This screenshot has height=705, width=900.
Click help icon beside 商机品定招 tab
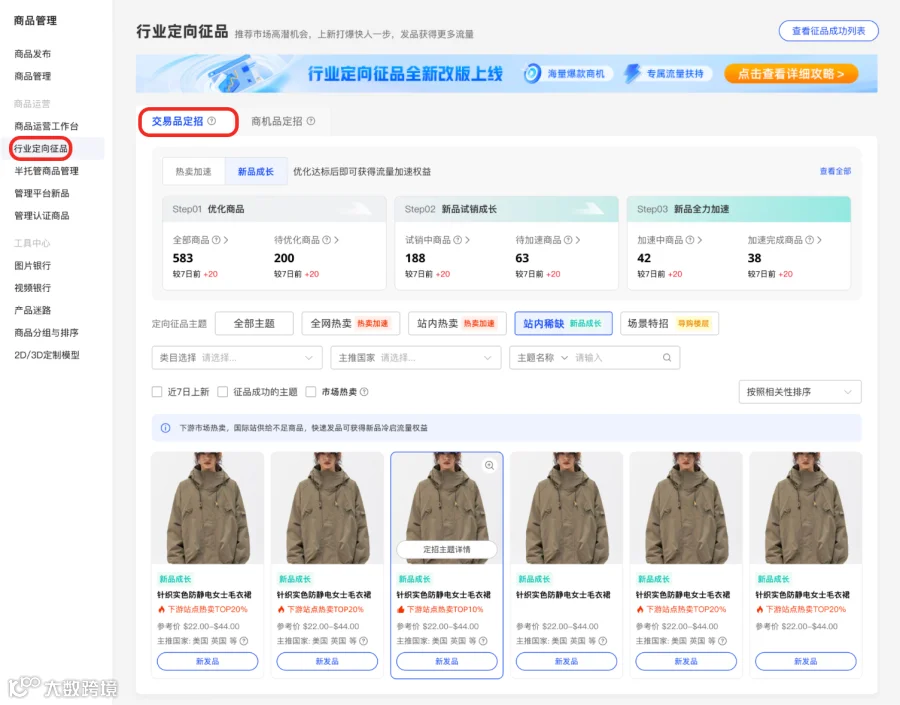click(311, 121)
